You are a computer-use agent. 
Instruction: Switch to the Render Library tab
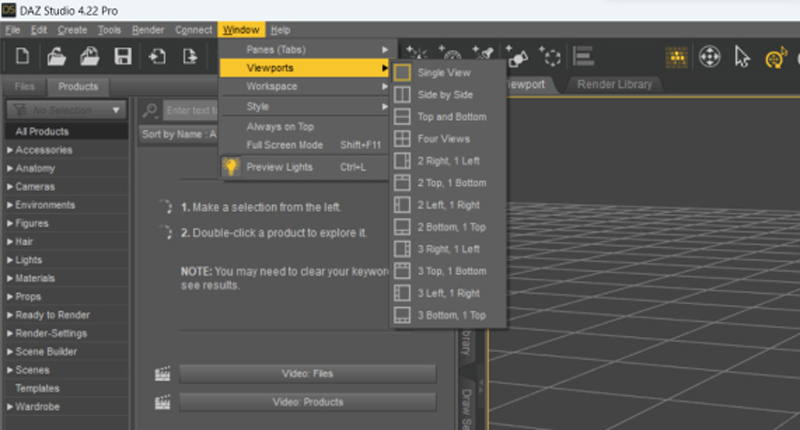click(x=614, y=85)
